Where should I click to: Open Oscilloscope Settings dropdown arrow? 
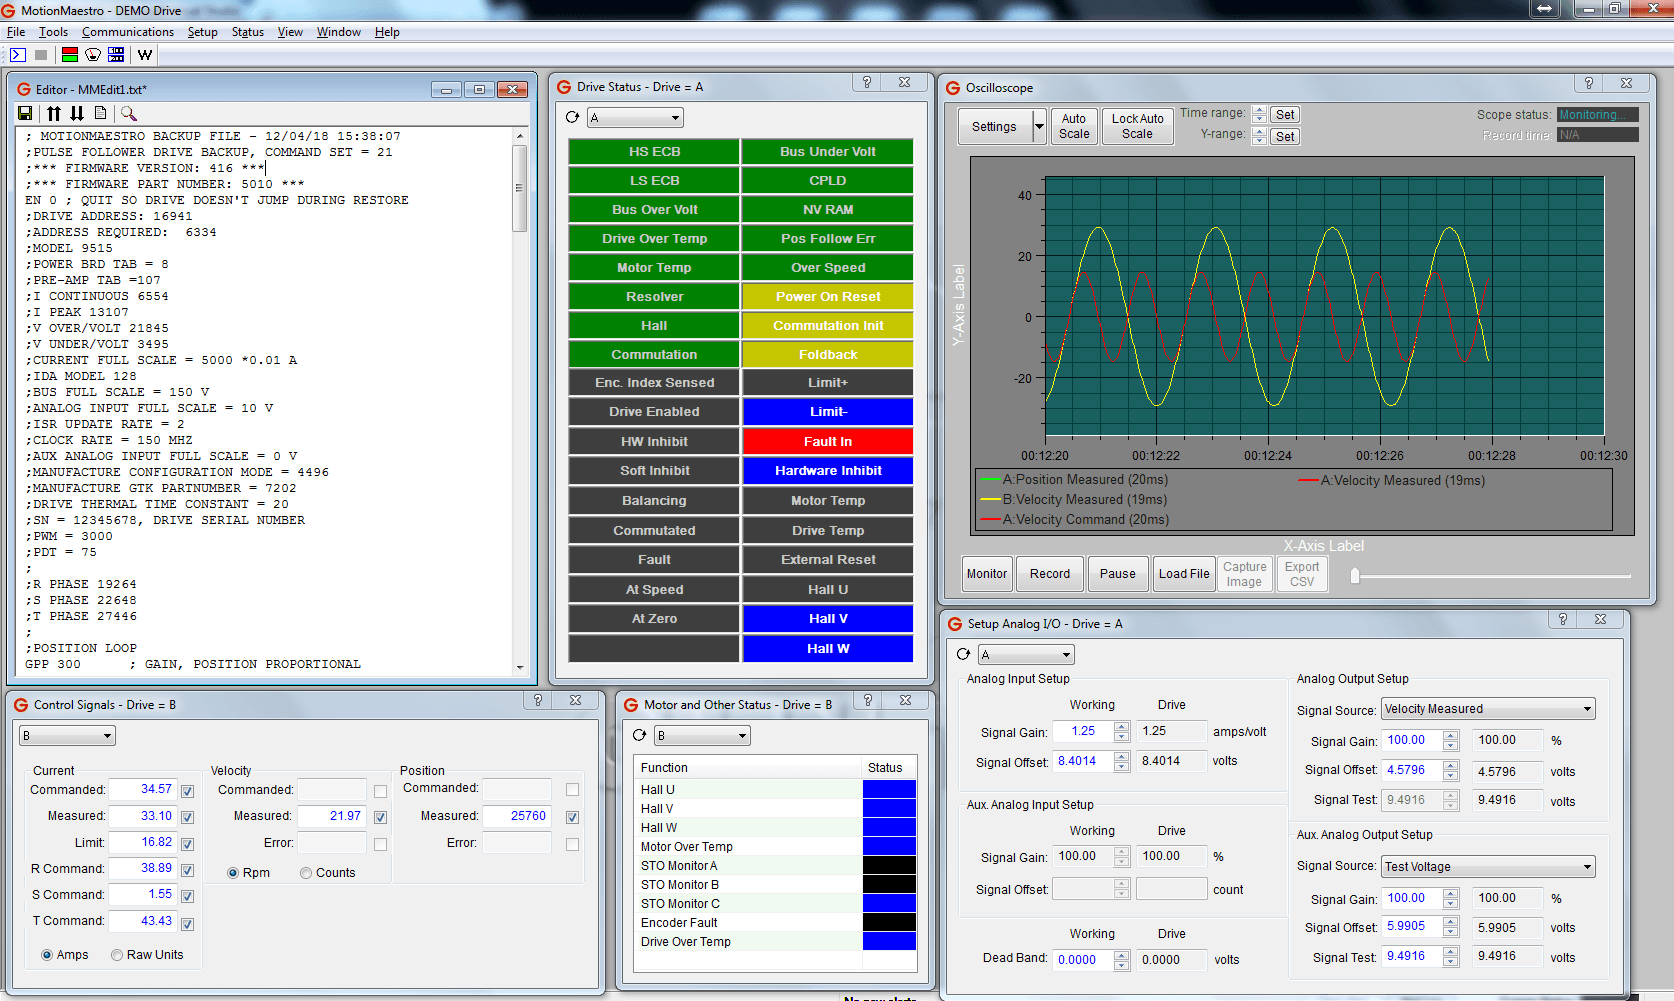pyautogui.click(x=1039, y=127)
